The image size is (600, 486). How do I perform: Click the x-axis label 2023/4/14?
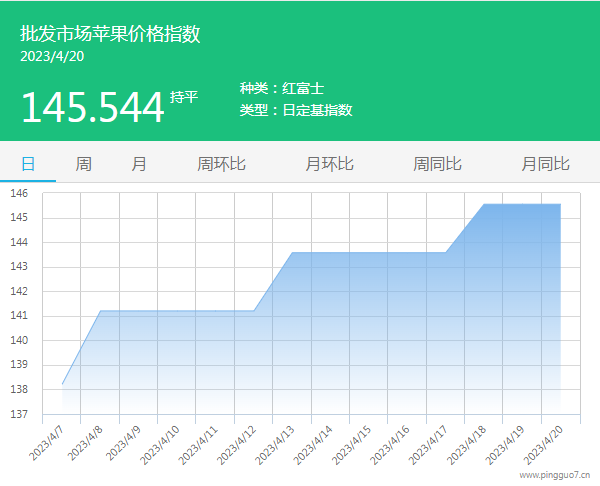313,445
